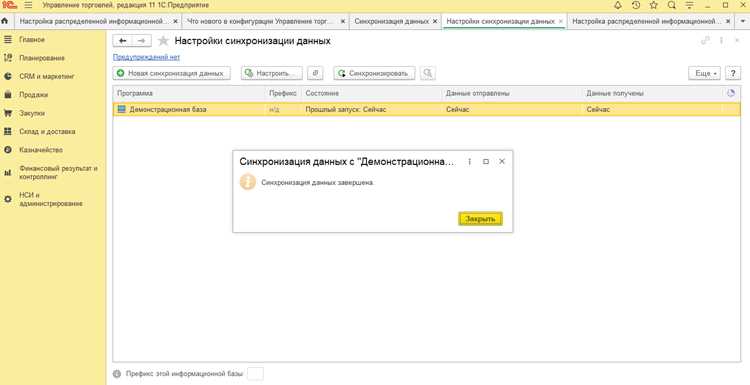Screen dimensions: 750x385
Task: Click the info icon beside prefix label
Action: pos(117,374)
